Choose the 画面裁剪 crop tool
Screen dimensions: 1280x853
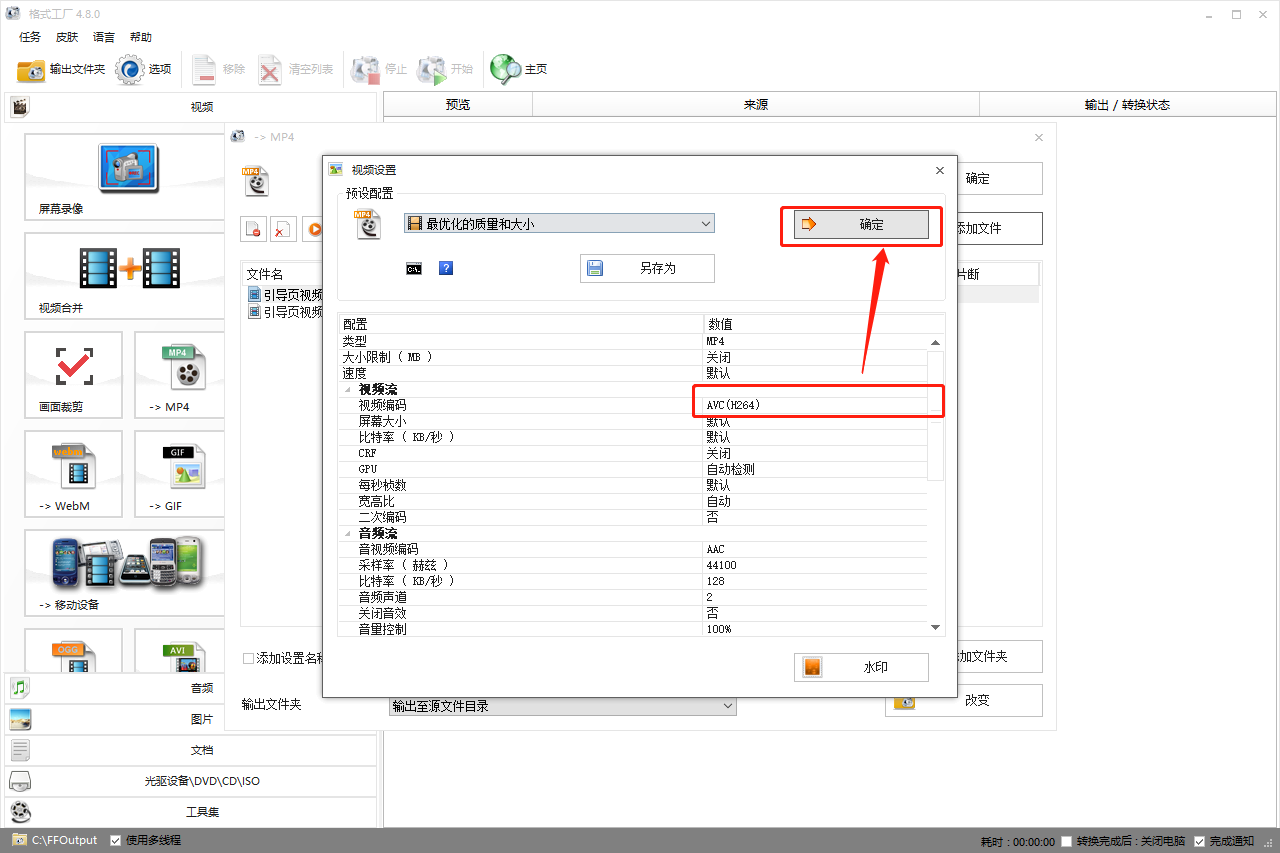pos(74,367)
